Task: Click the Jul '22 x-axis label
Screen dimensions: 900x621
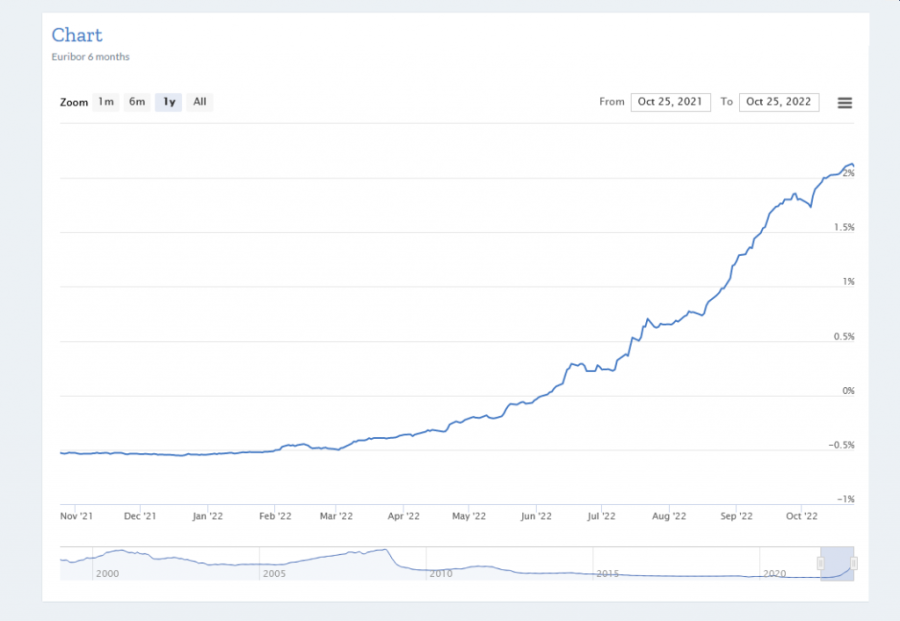Action: (601, 517)
